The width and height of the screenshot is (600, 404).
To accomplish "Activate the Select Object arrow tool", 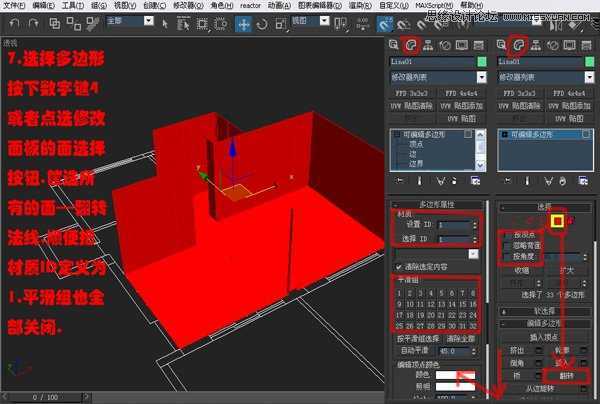I will 165,24.
